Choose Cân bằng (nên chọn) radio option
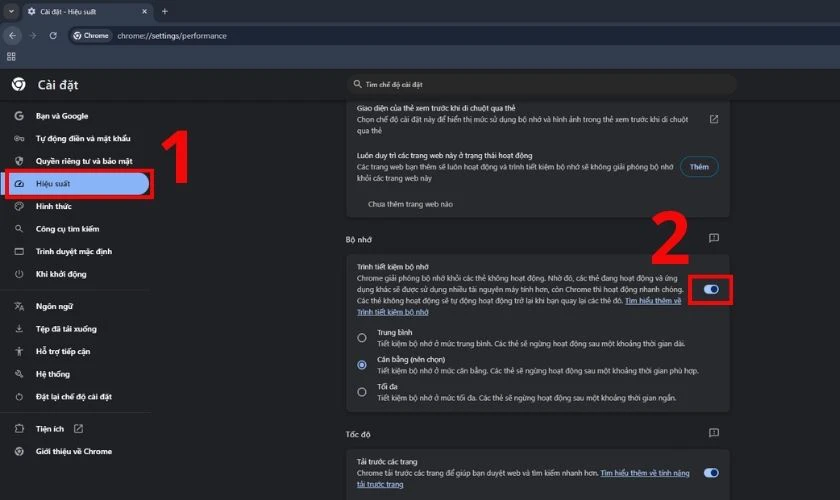 (362, 365)
